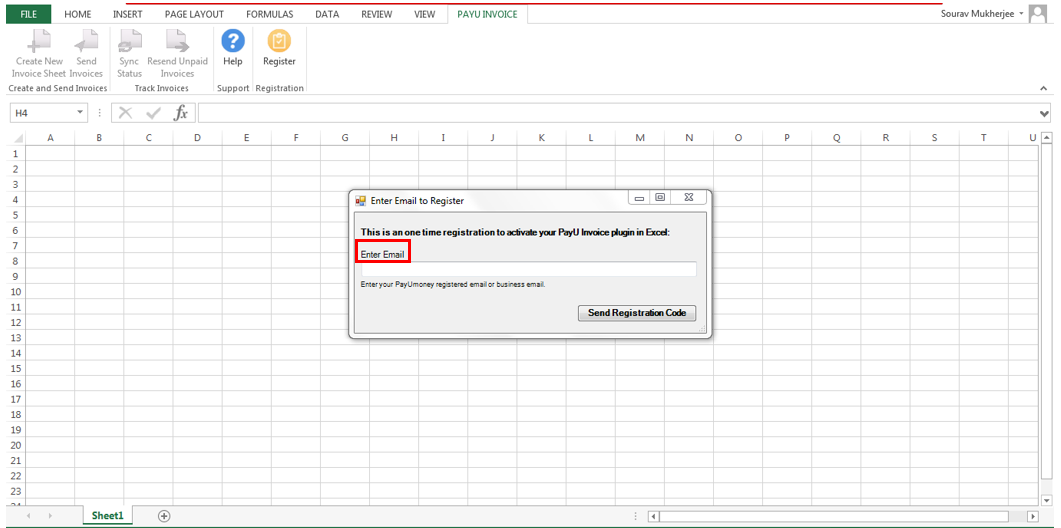Switch to the INSERT tab

coord(128,14)
